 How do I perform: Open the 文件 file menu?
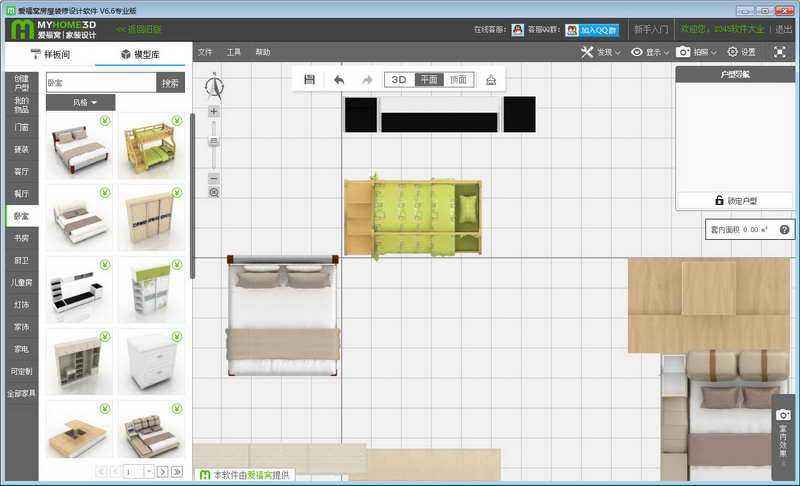[x=205, y=52]
